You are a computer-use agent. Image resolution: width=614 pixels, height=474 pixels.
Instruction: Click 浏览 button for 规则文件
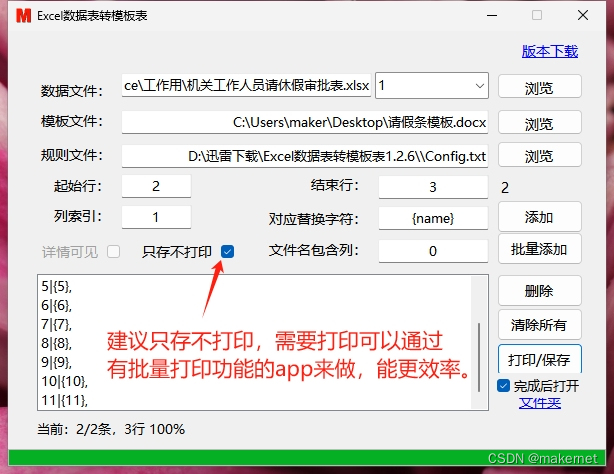coord(540,155)
